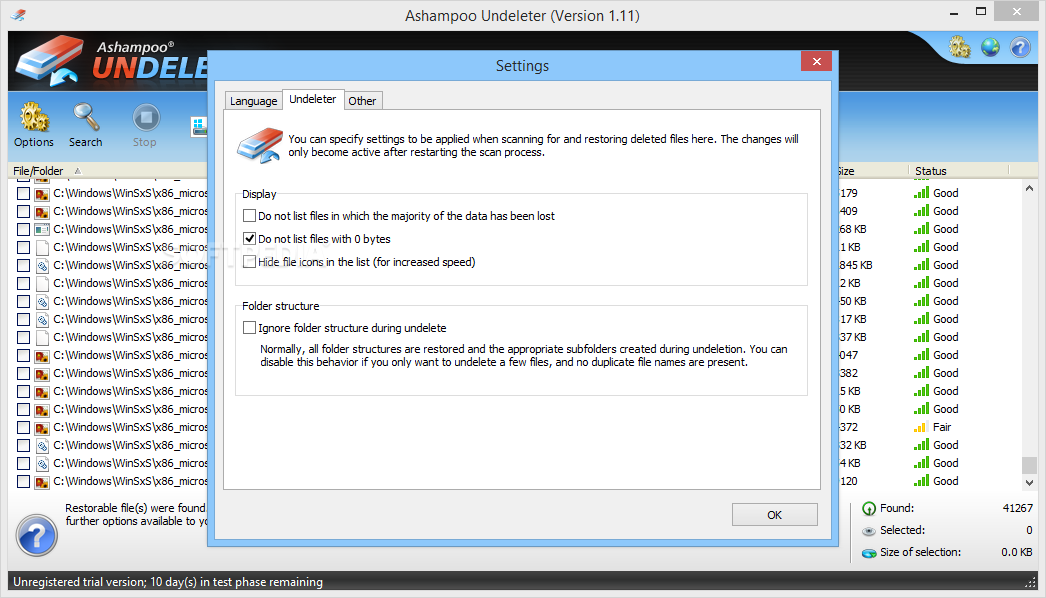The height and width of the screenshot is (598, 1046).
Task: Click the Ashampoo eraser title bar icon
Action: pyautogui.click(x=18, y=15)
